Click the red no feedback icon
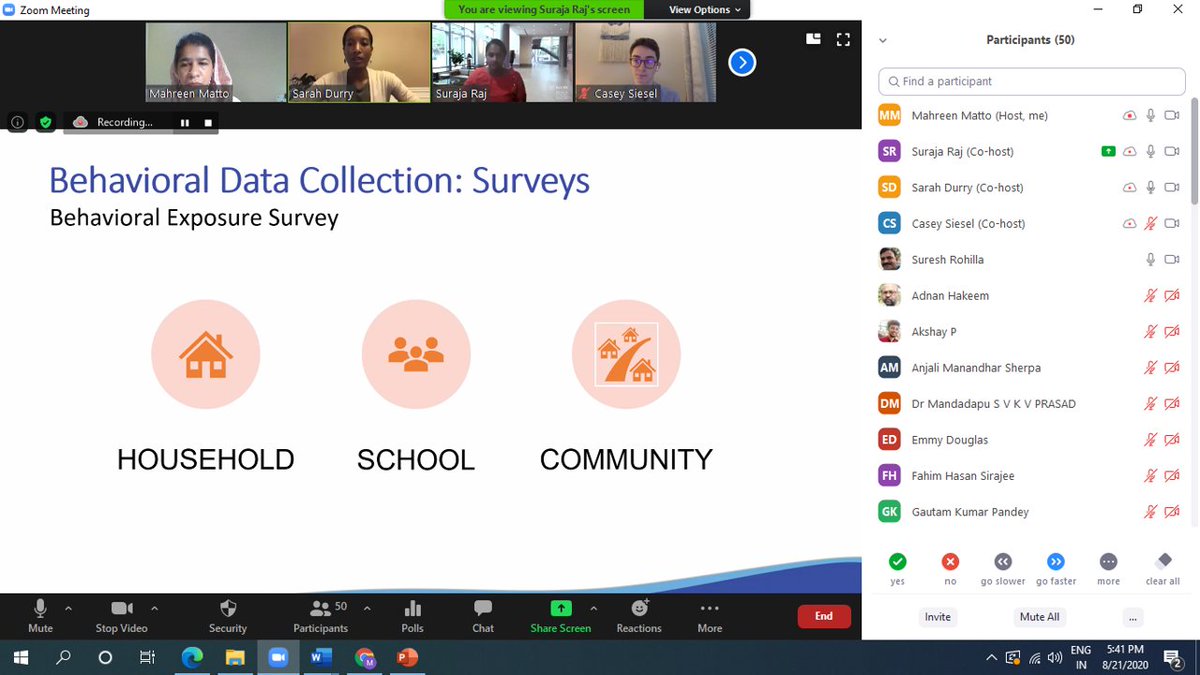Viewport: 1200px width, 675px height. 950,562
